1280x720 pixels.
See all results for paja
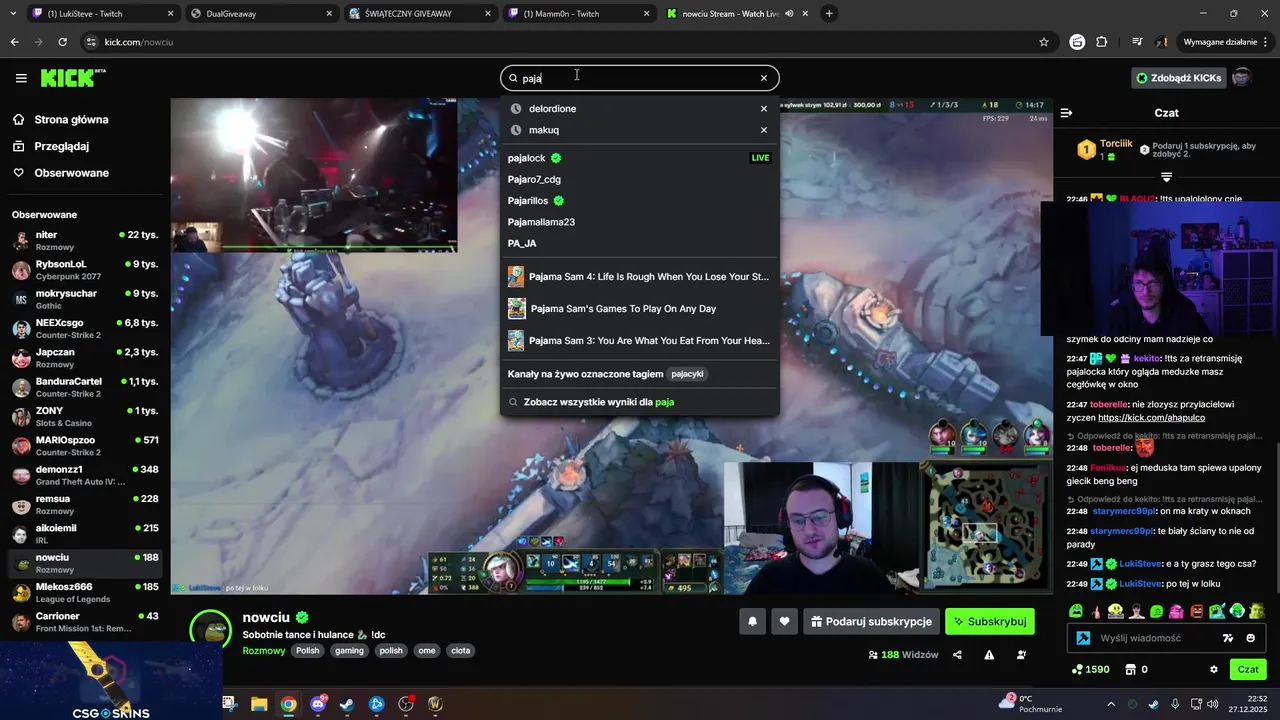[x=639, y=402]
